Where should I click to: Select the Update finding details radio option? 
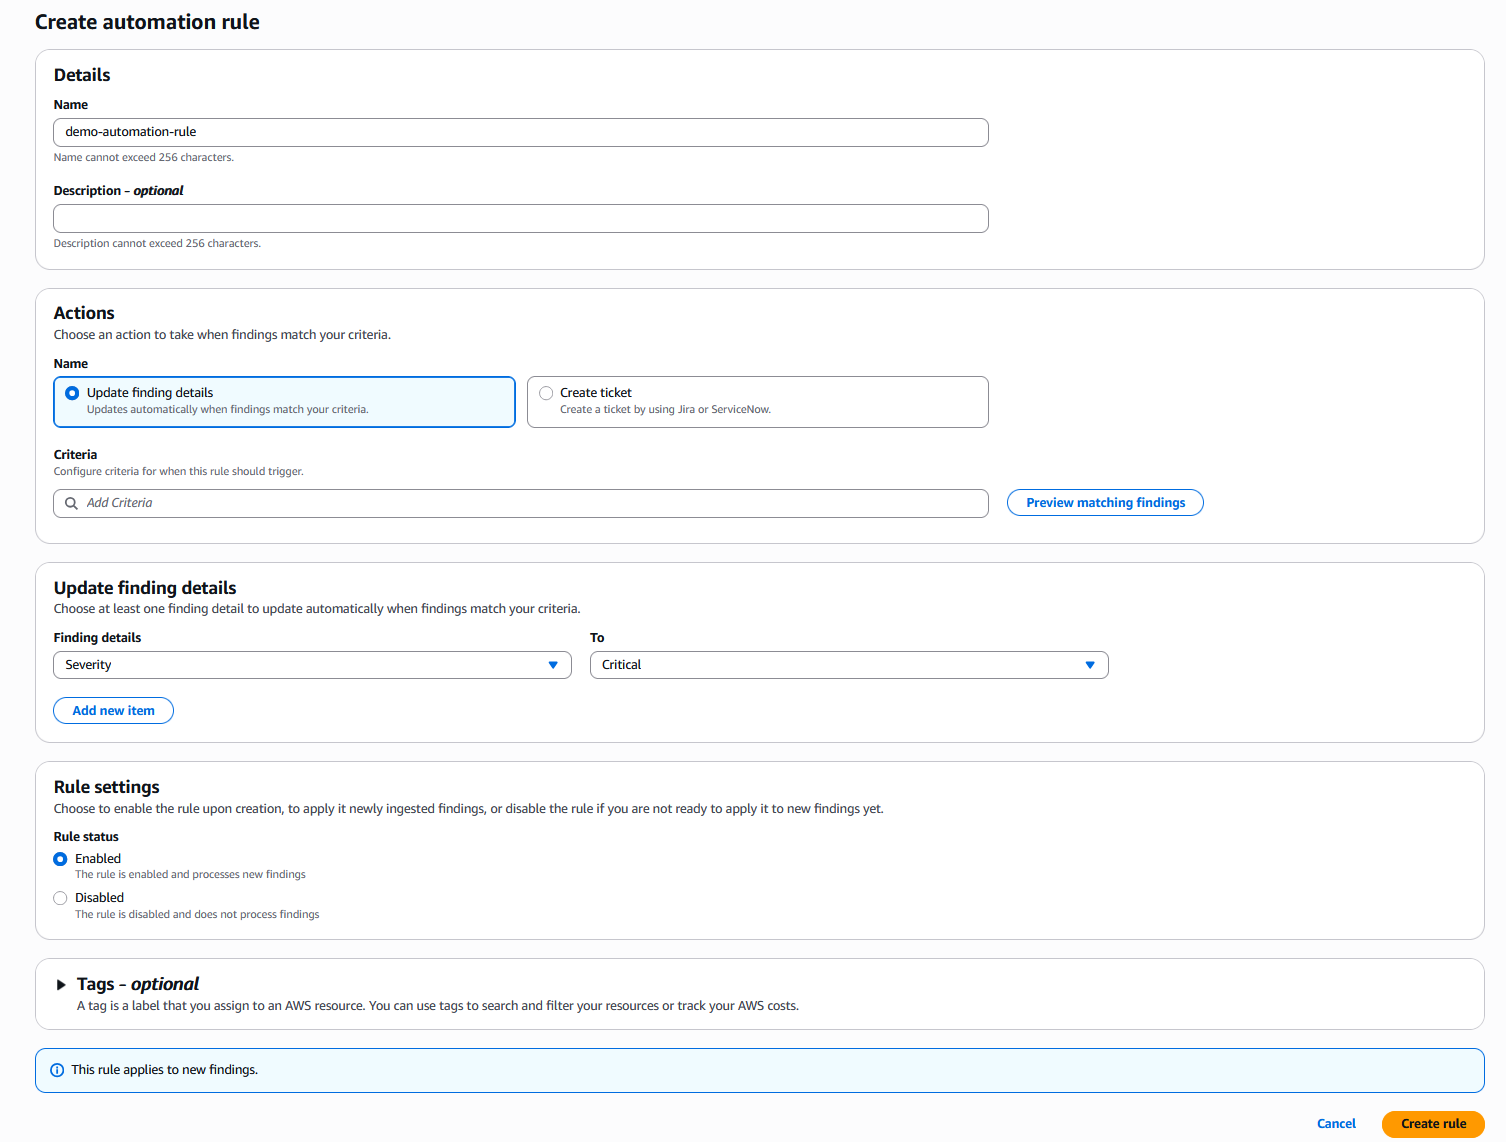pos(72,393)
